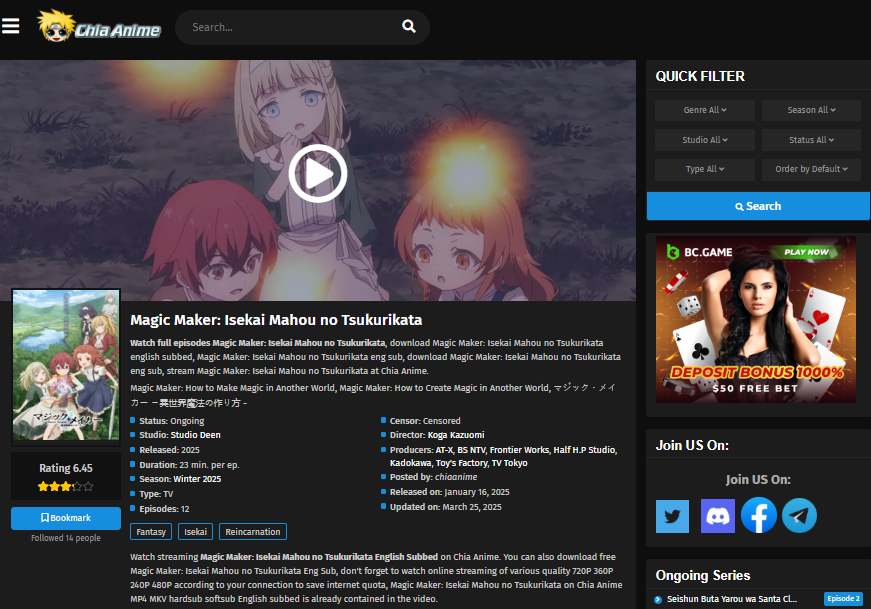Open the Telegram social icon
The height and width of the screenshot is (609, 871).
799,516
